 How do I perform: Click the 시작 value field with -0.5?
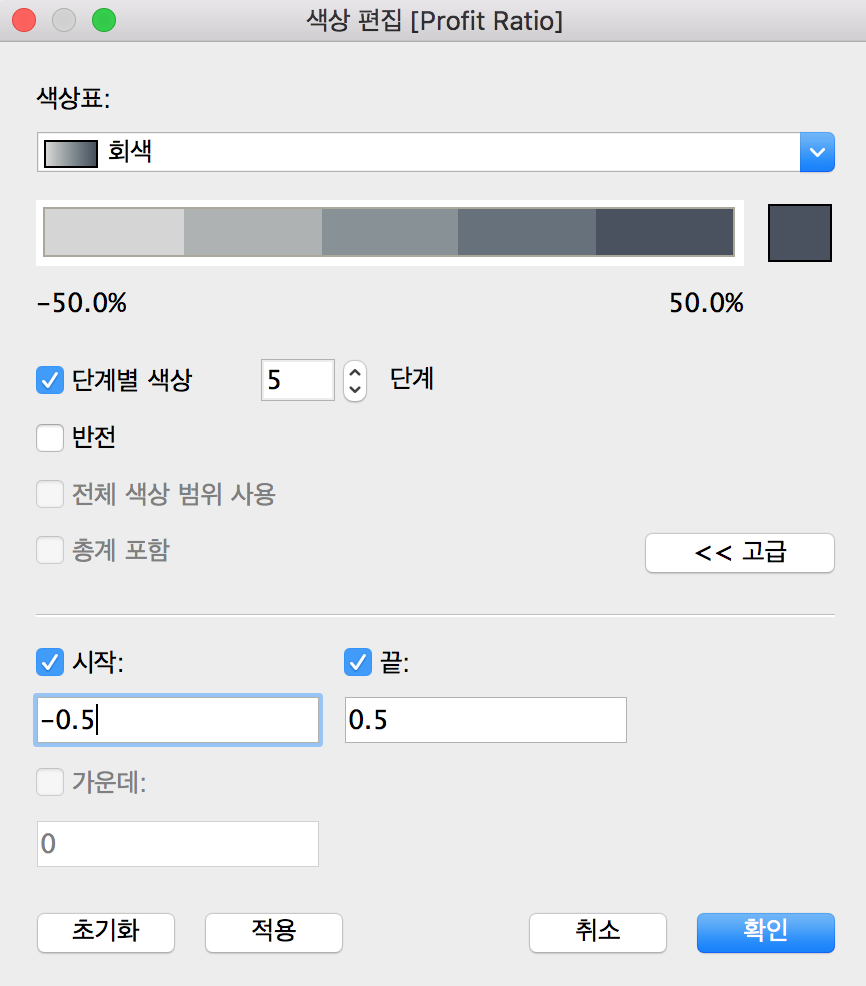click(178, 720)
